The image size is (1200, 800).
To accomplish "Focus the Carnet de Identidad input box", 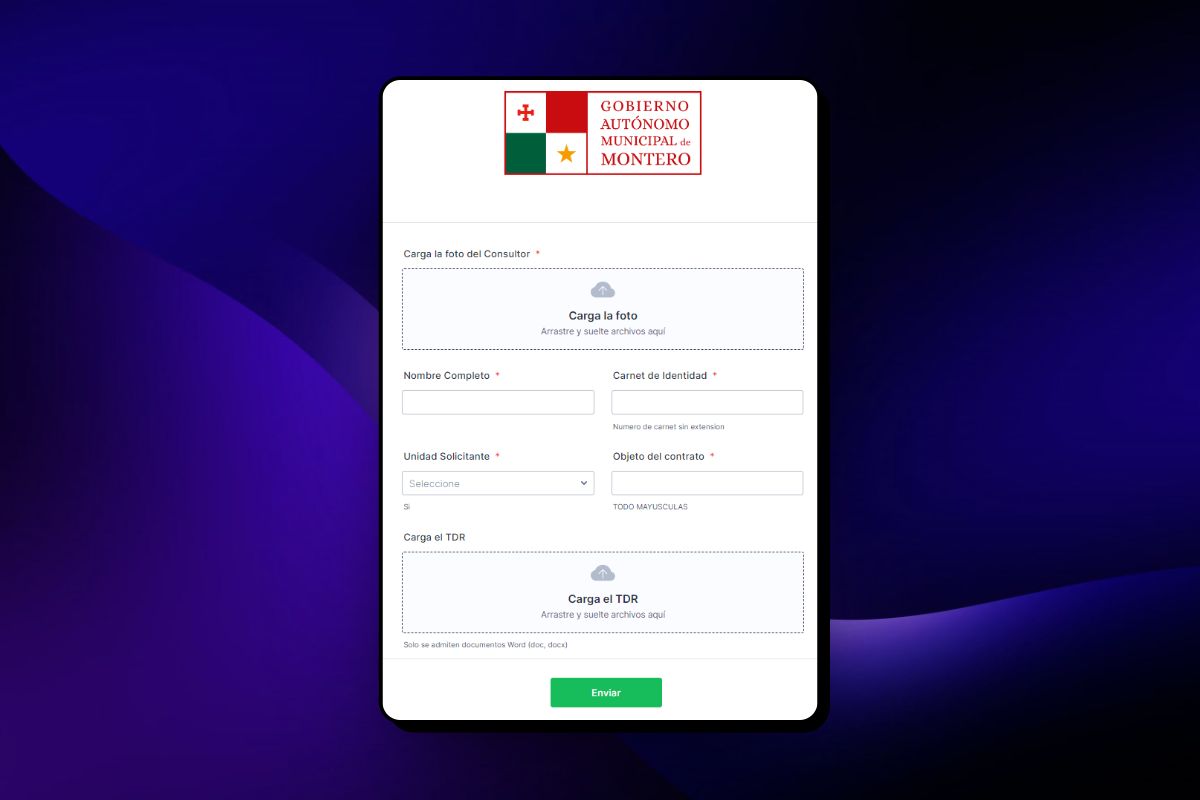I will (x=707, y=402).
